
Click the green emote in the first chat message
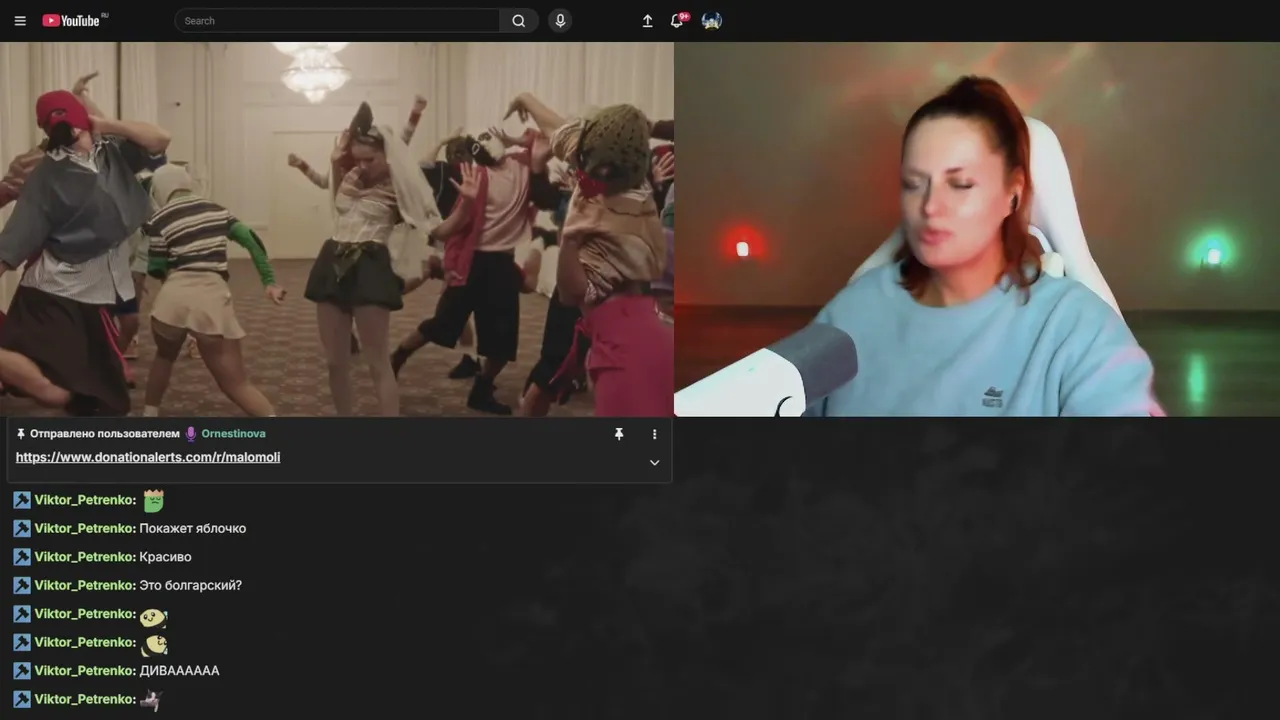point(153,500)
